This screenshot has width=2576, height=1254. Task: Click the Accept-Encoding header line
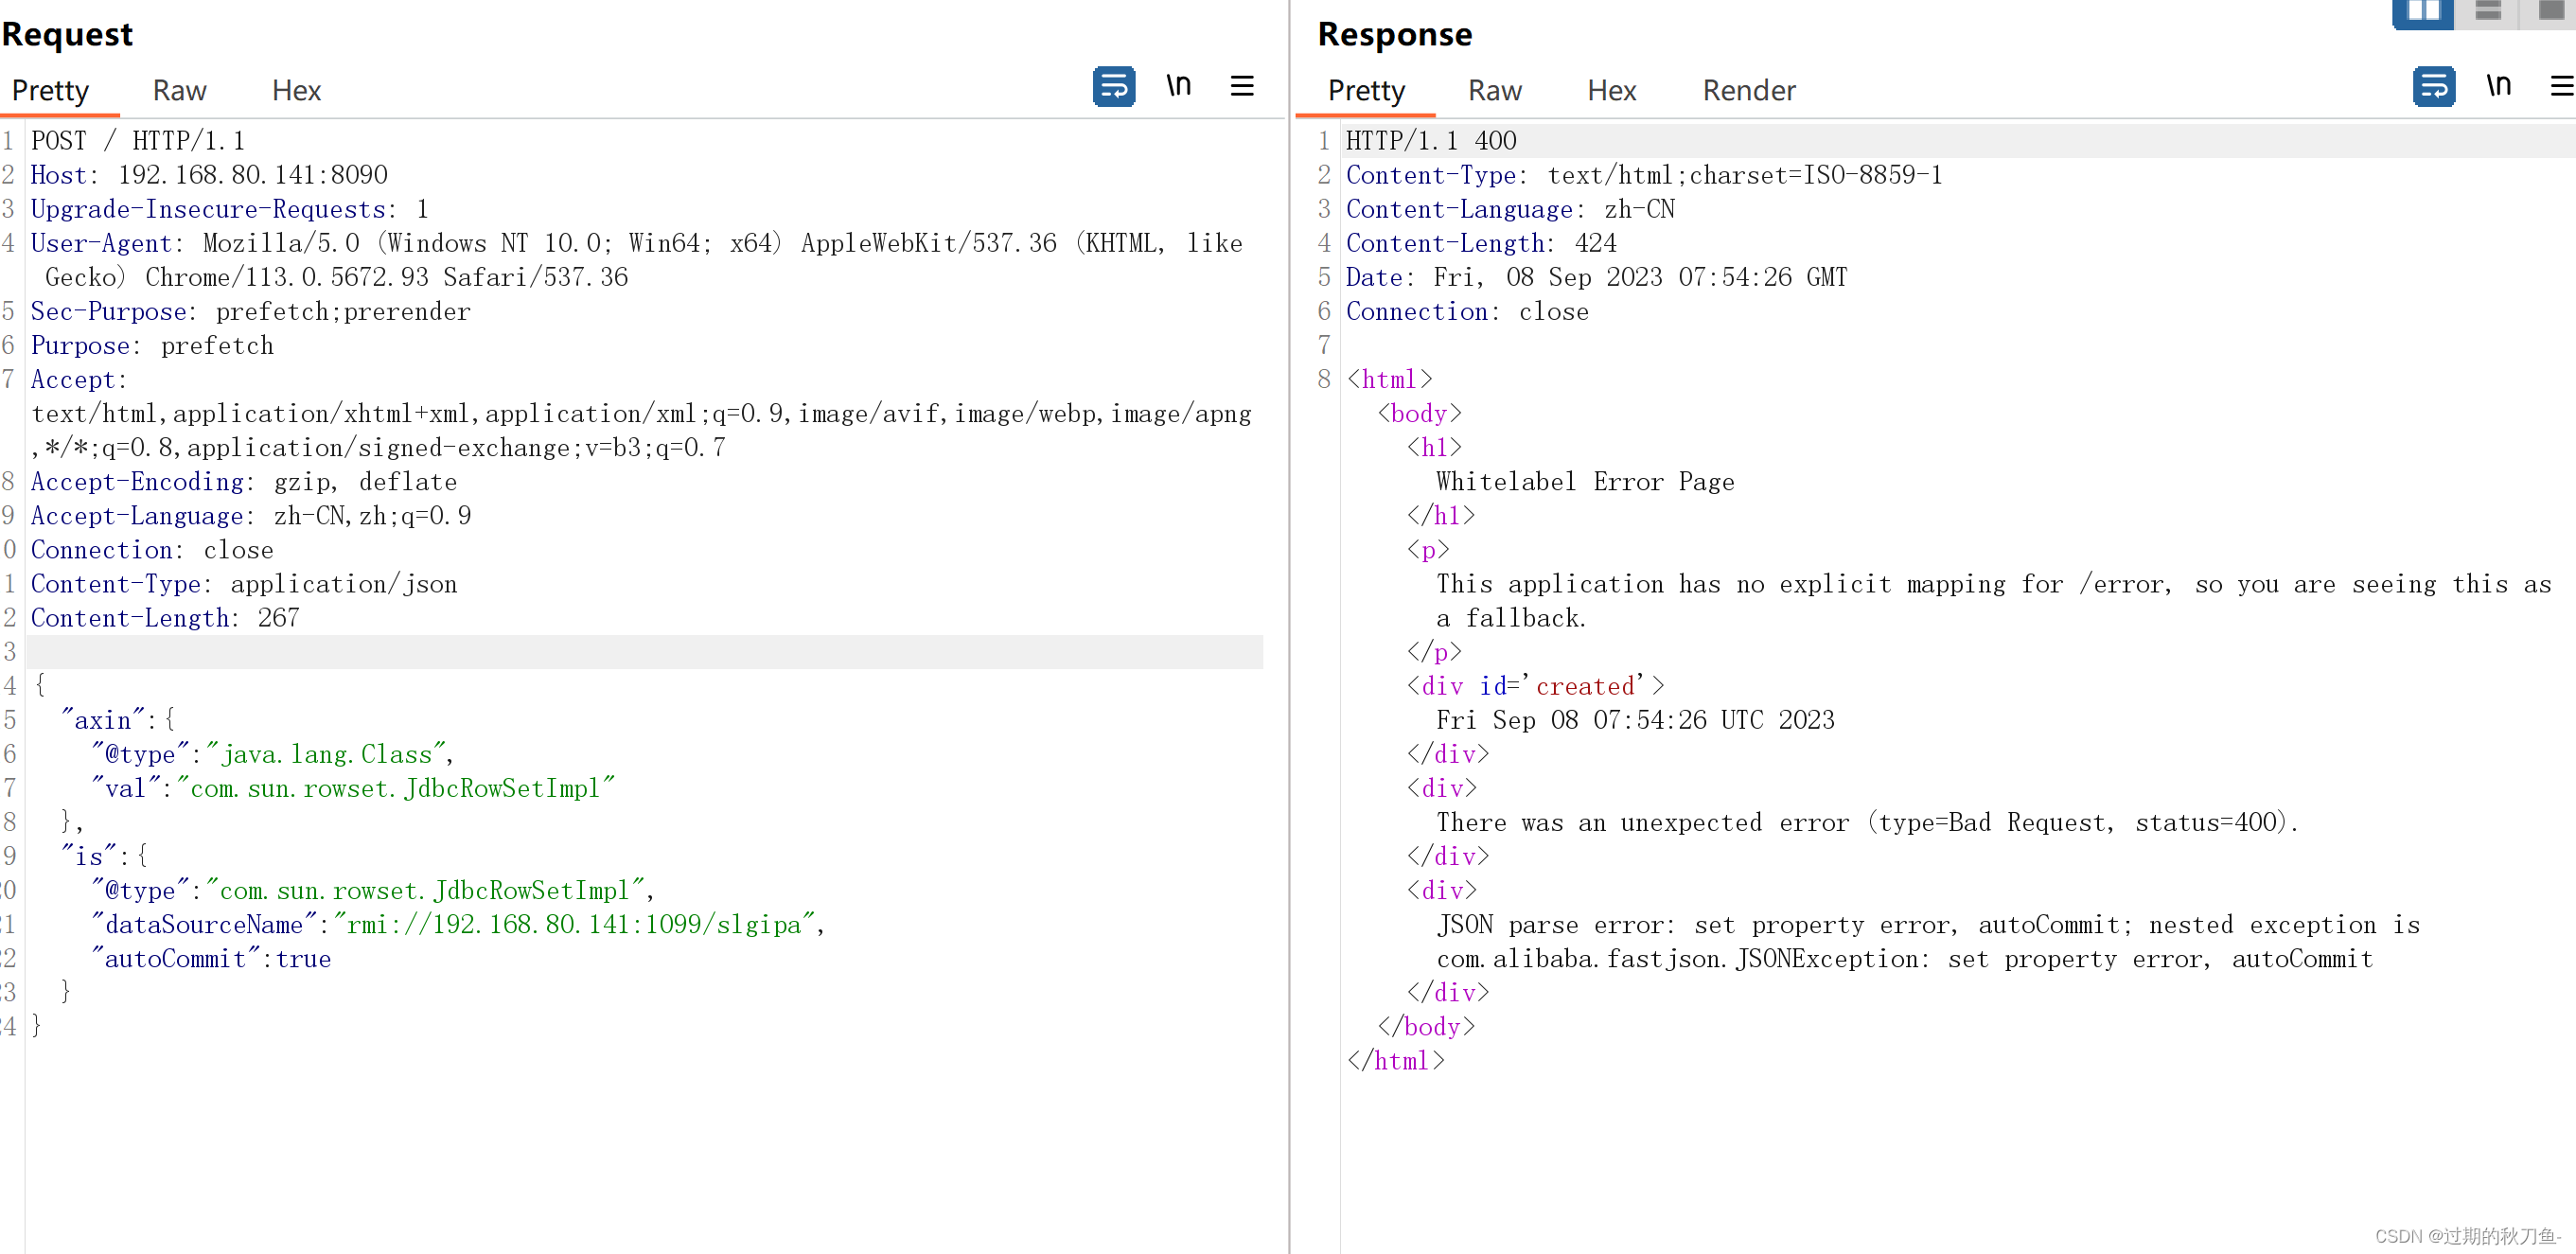(x=243, y=481)
